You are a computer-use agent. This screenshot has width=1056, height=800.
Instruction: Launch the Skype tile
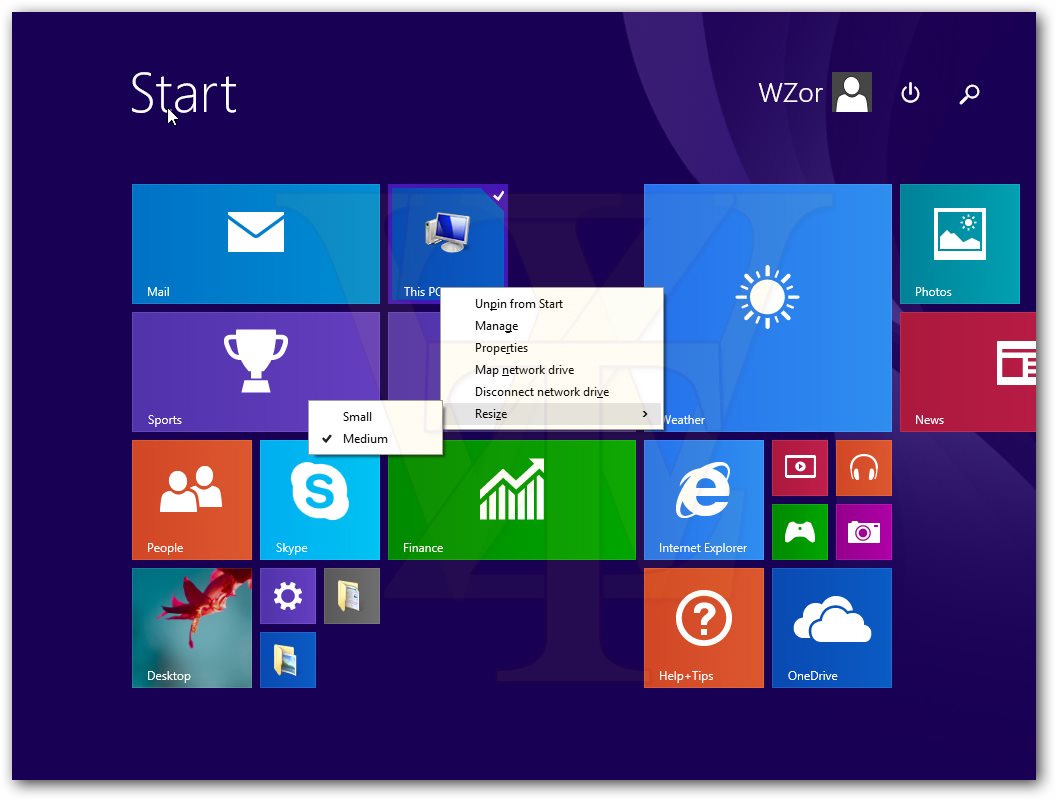[320, 500]
